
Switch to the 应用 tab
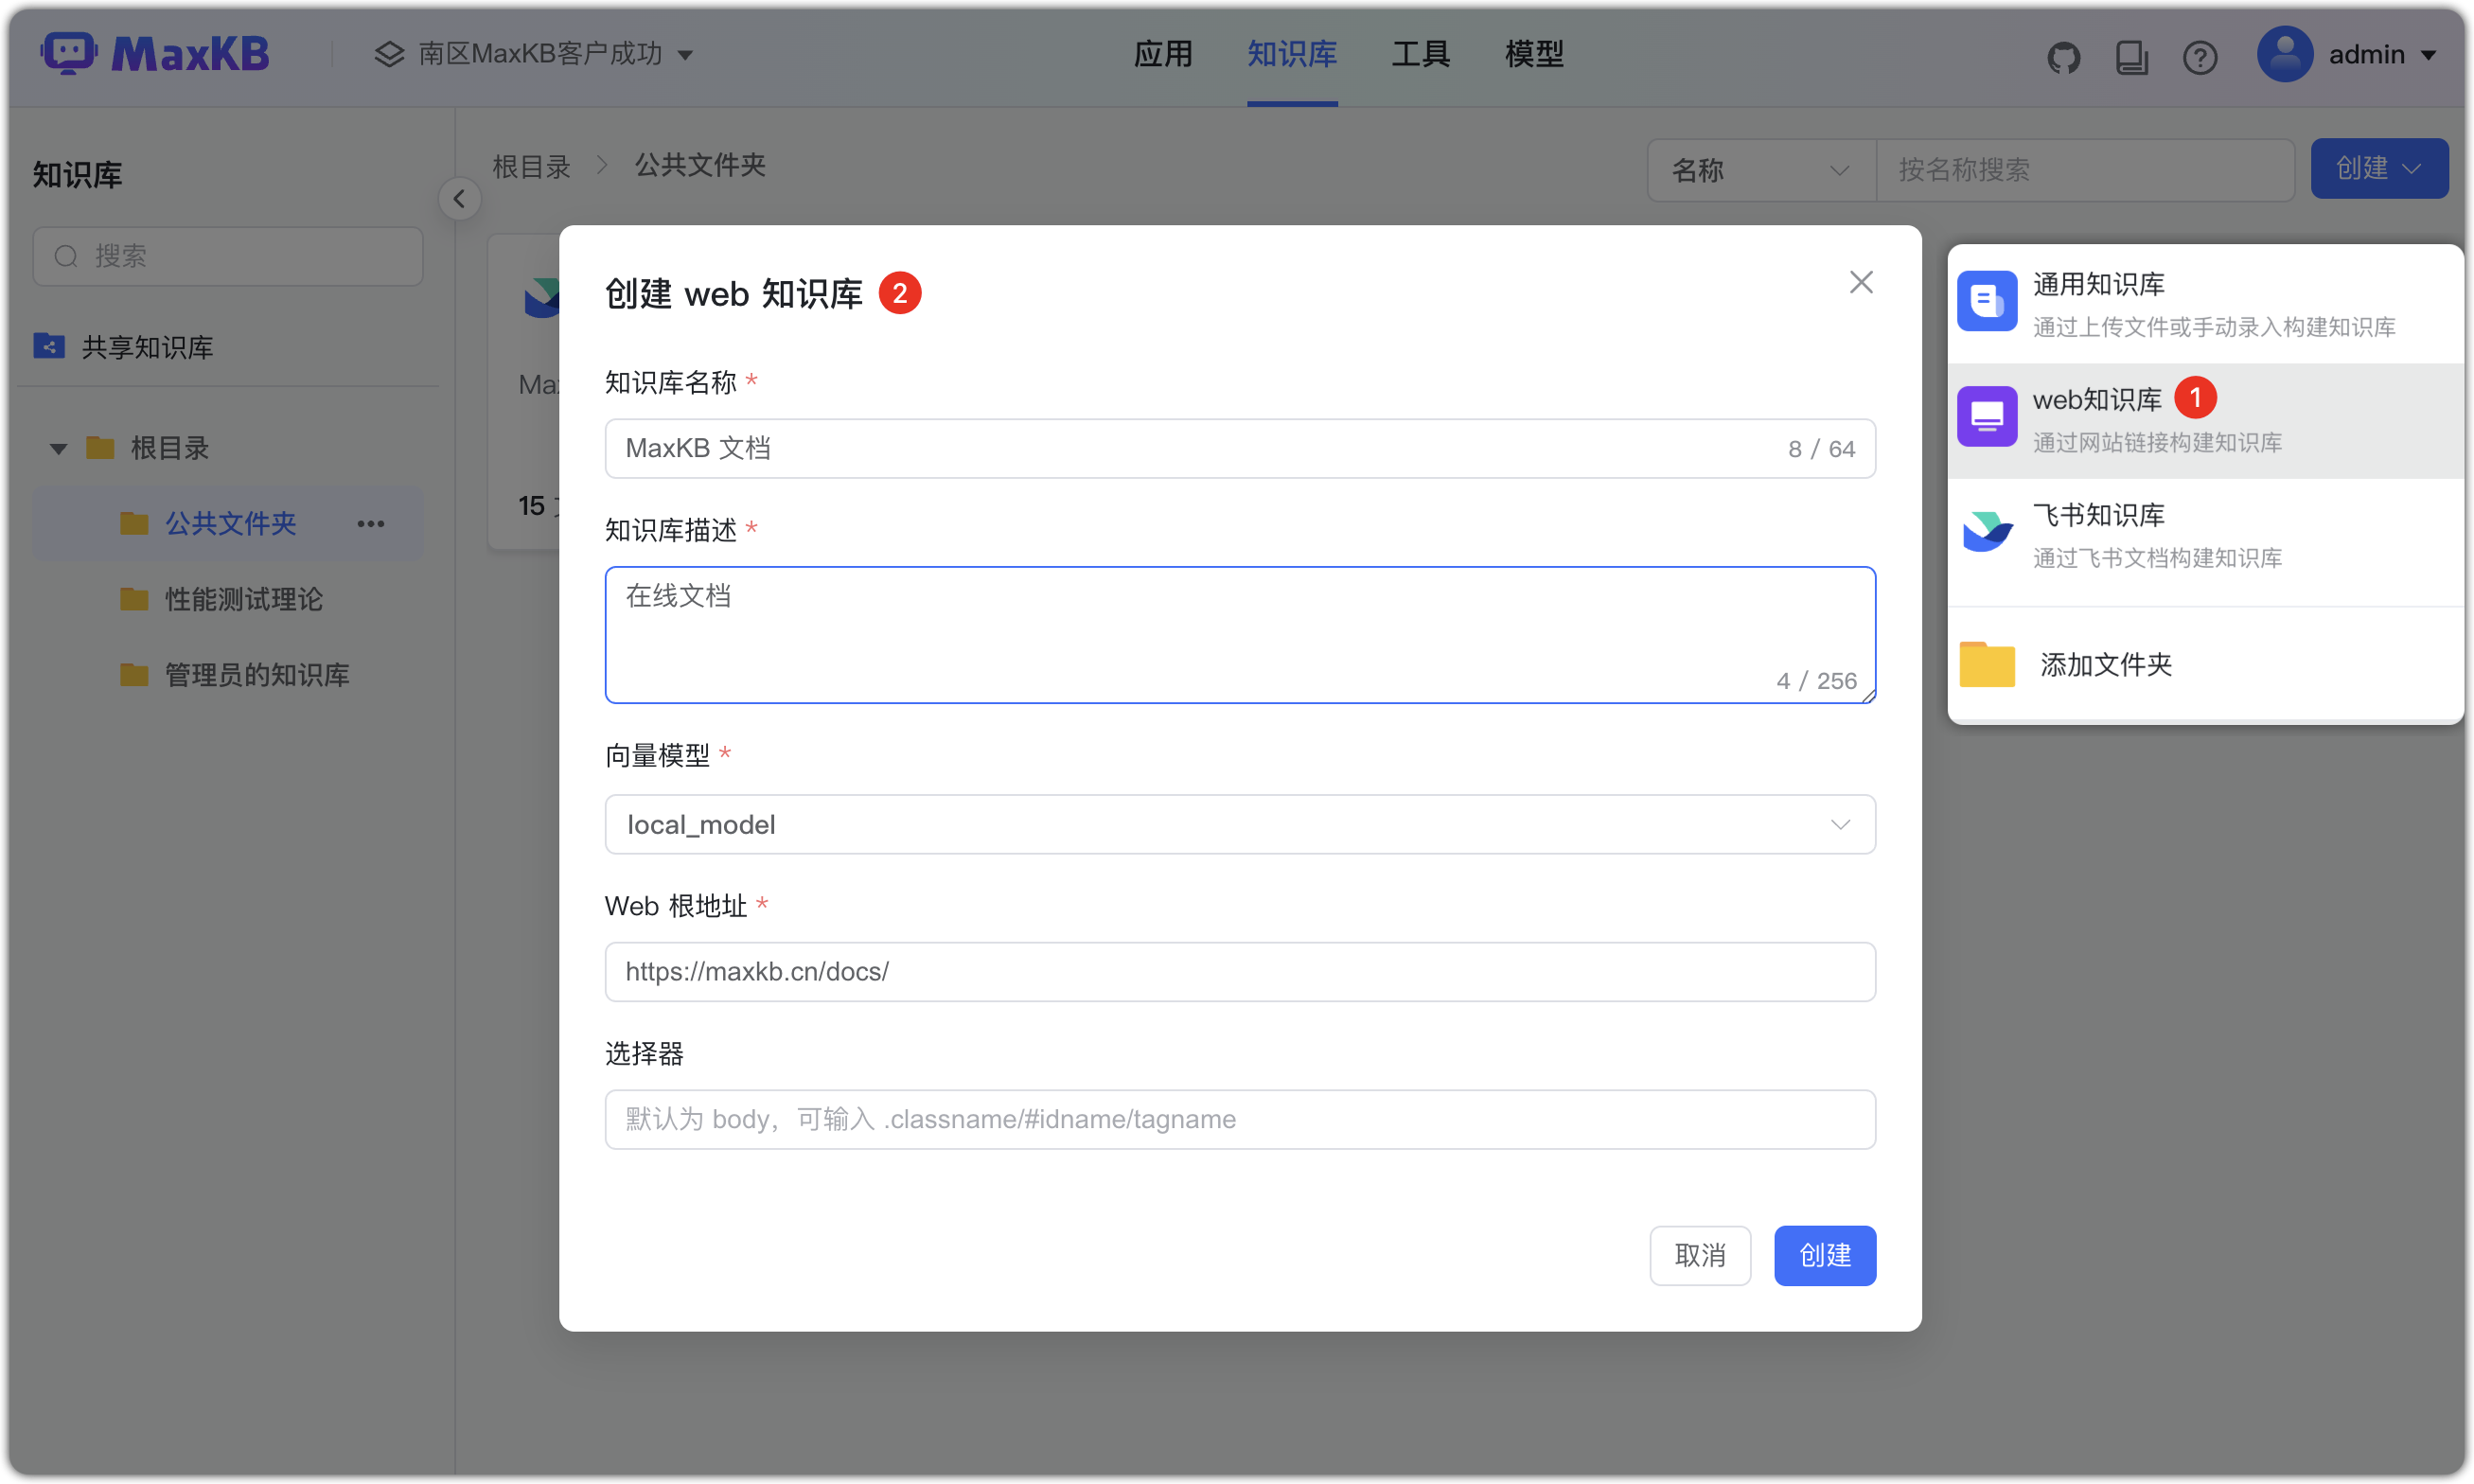pos(1162,53)
